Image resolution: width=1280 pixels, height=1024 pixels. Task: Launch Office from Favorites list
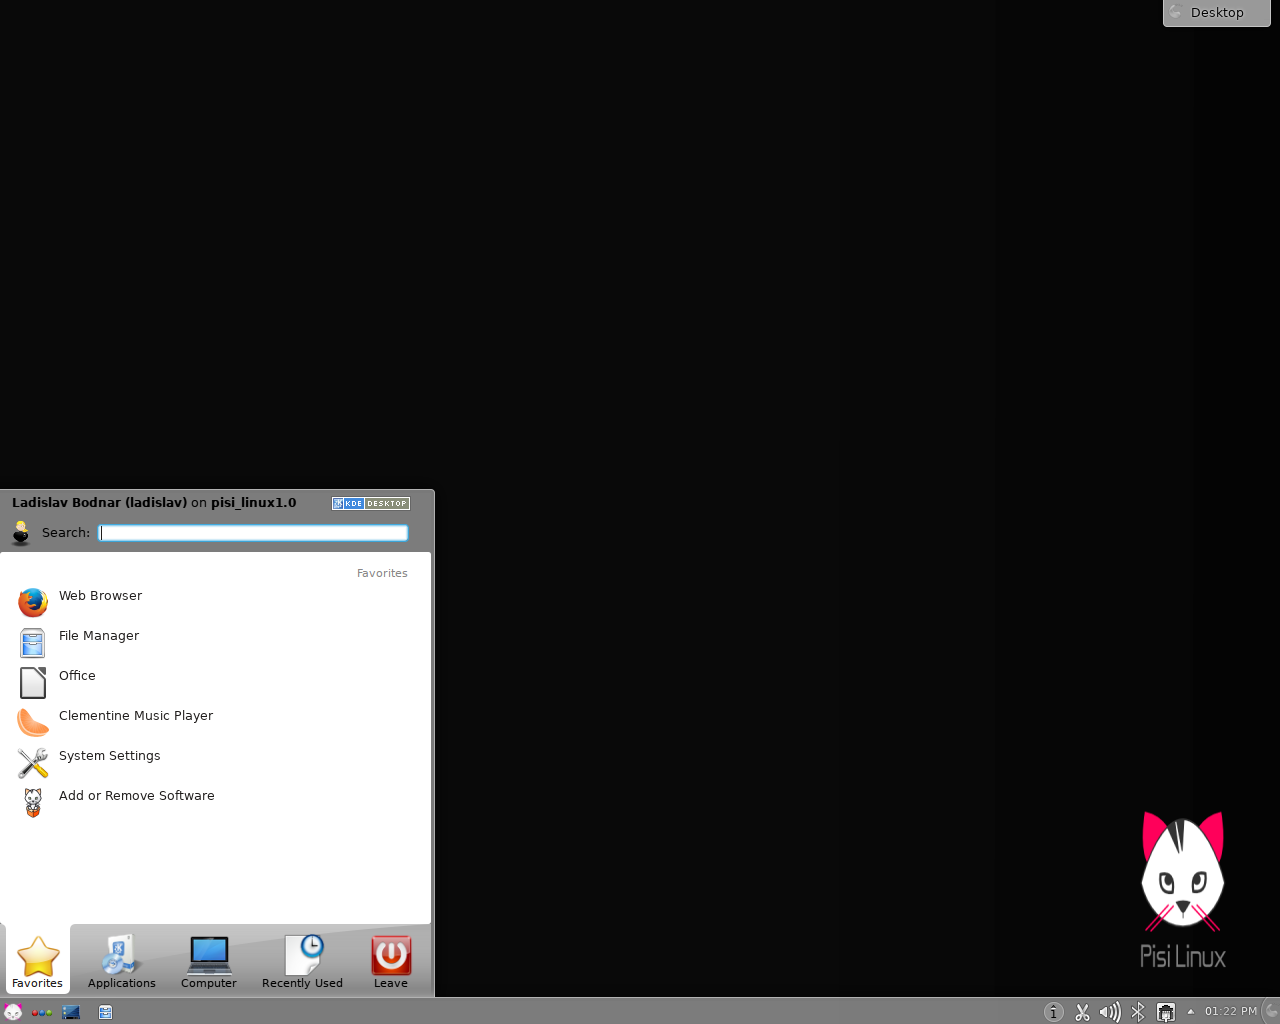(x=215, y=682)
